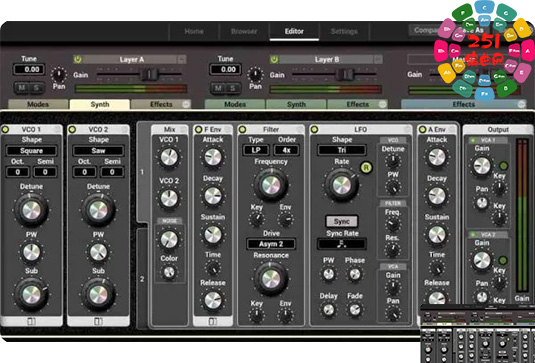Image resolution: width=535 pixels, height=363 pixels.
Task: Open the Settings tab
Action: coord(344,31)
